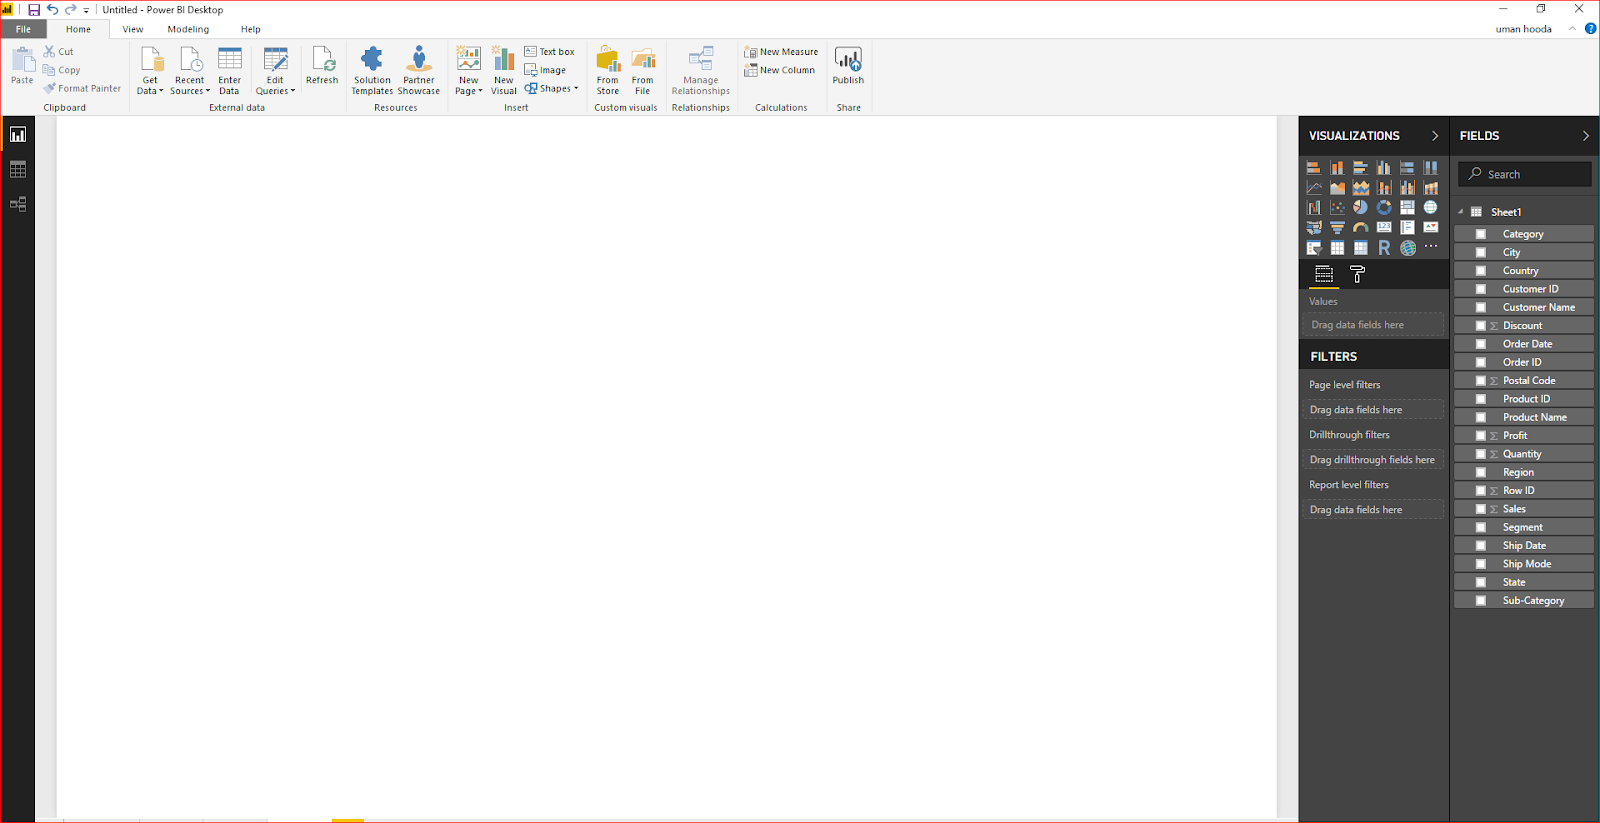Collapse the Fields pane
The width and height of the screenshot is (1600, 823).
click(x=1586, y=136)
